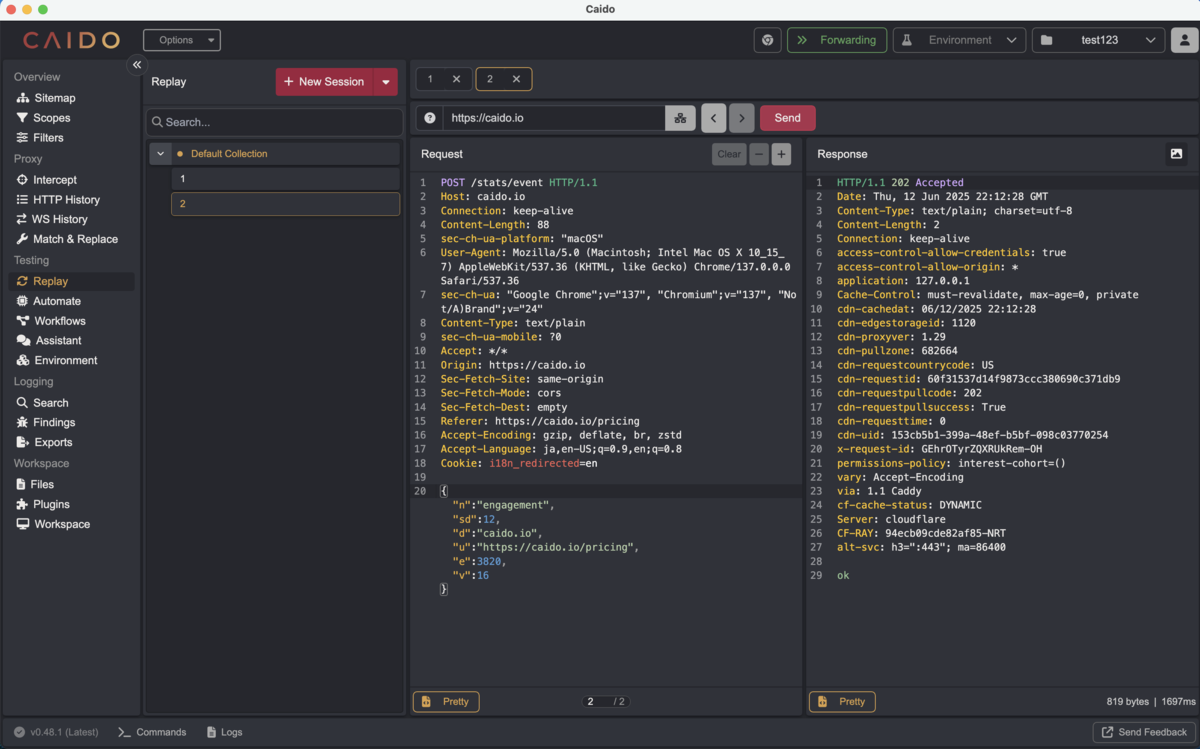Click version v0.48.1 status
The height and width of the screenshot is (749, 1200).
(56, 732)
